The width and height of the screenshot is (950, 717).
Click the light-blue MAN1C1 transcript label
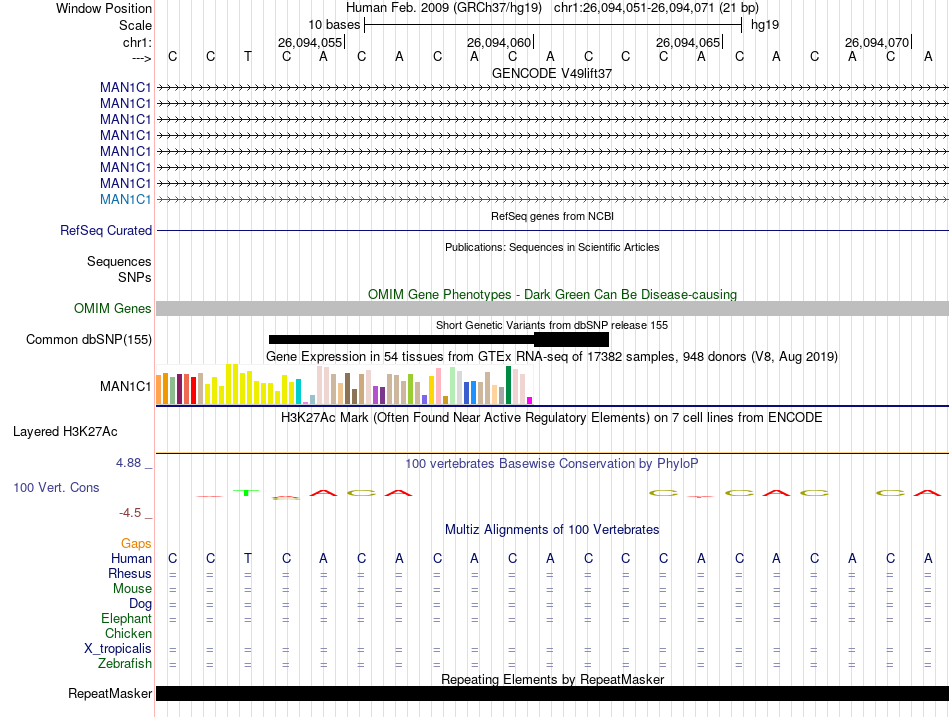125,199
